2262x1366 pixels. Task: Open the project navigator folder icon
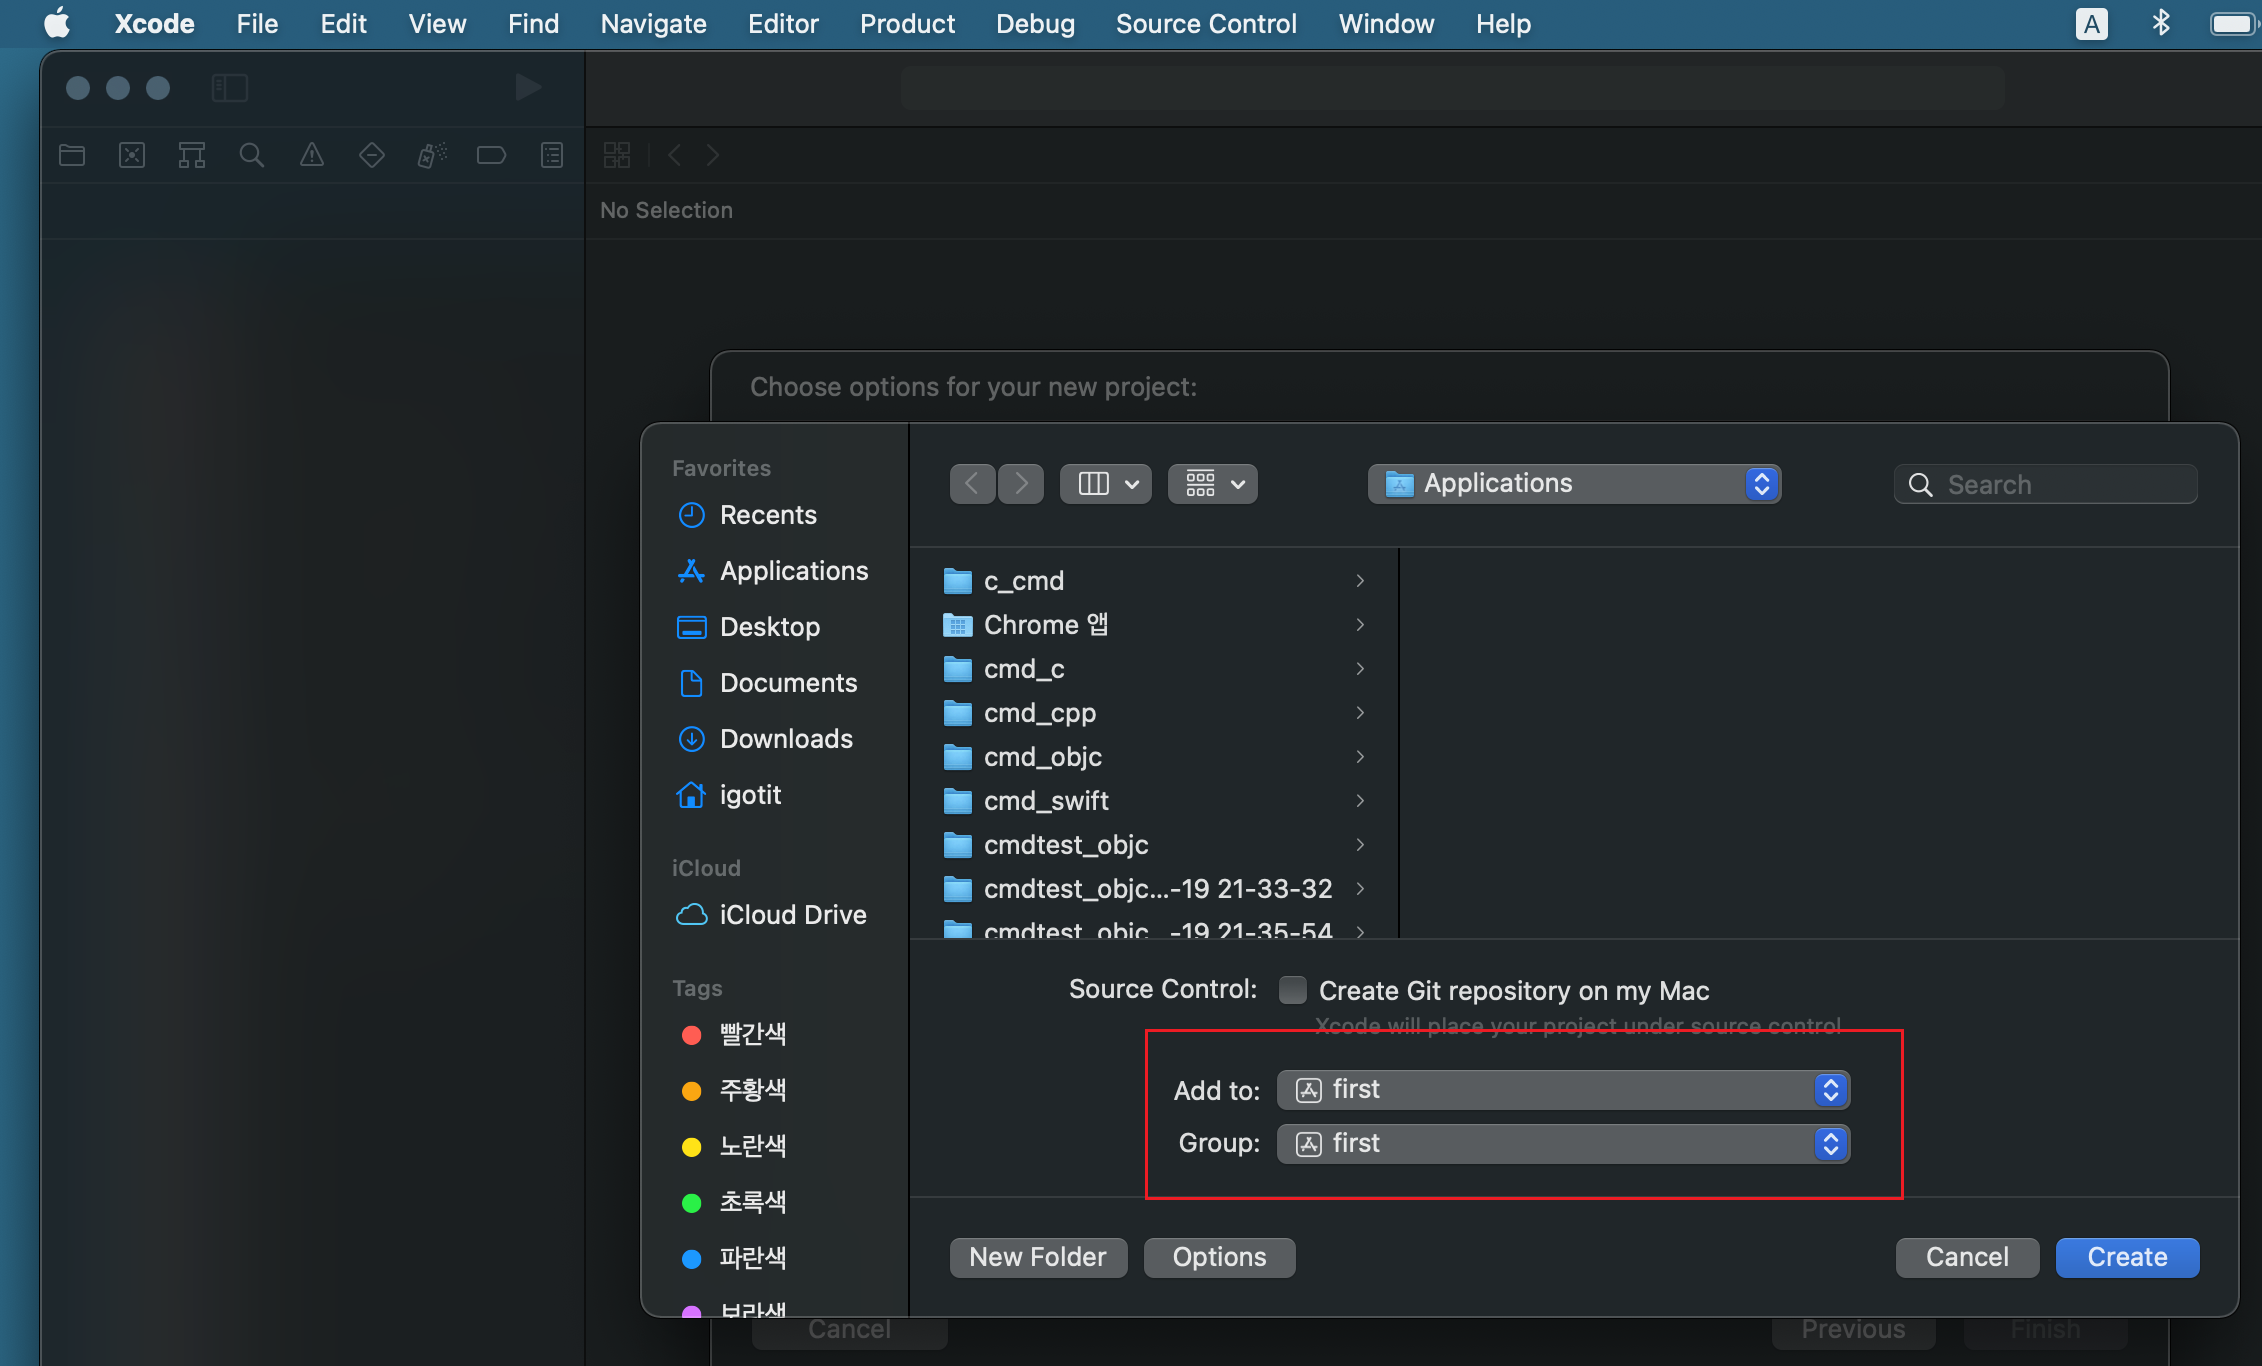coord(72,155)
